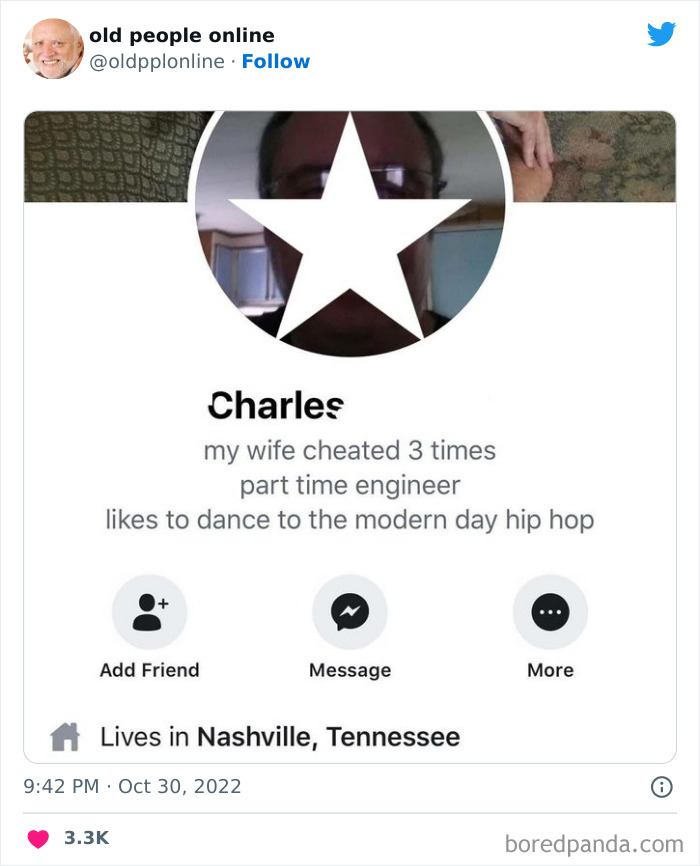Click the @oldpplonline handle

(x=157, y=62)
